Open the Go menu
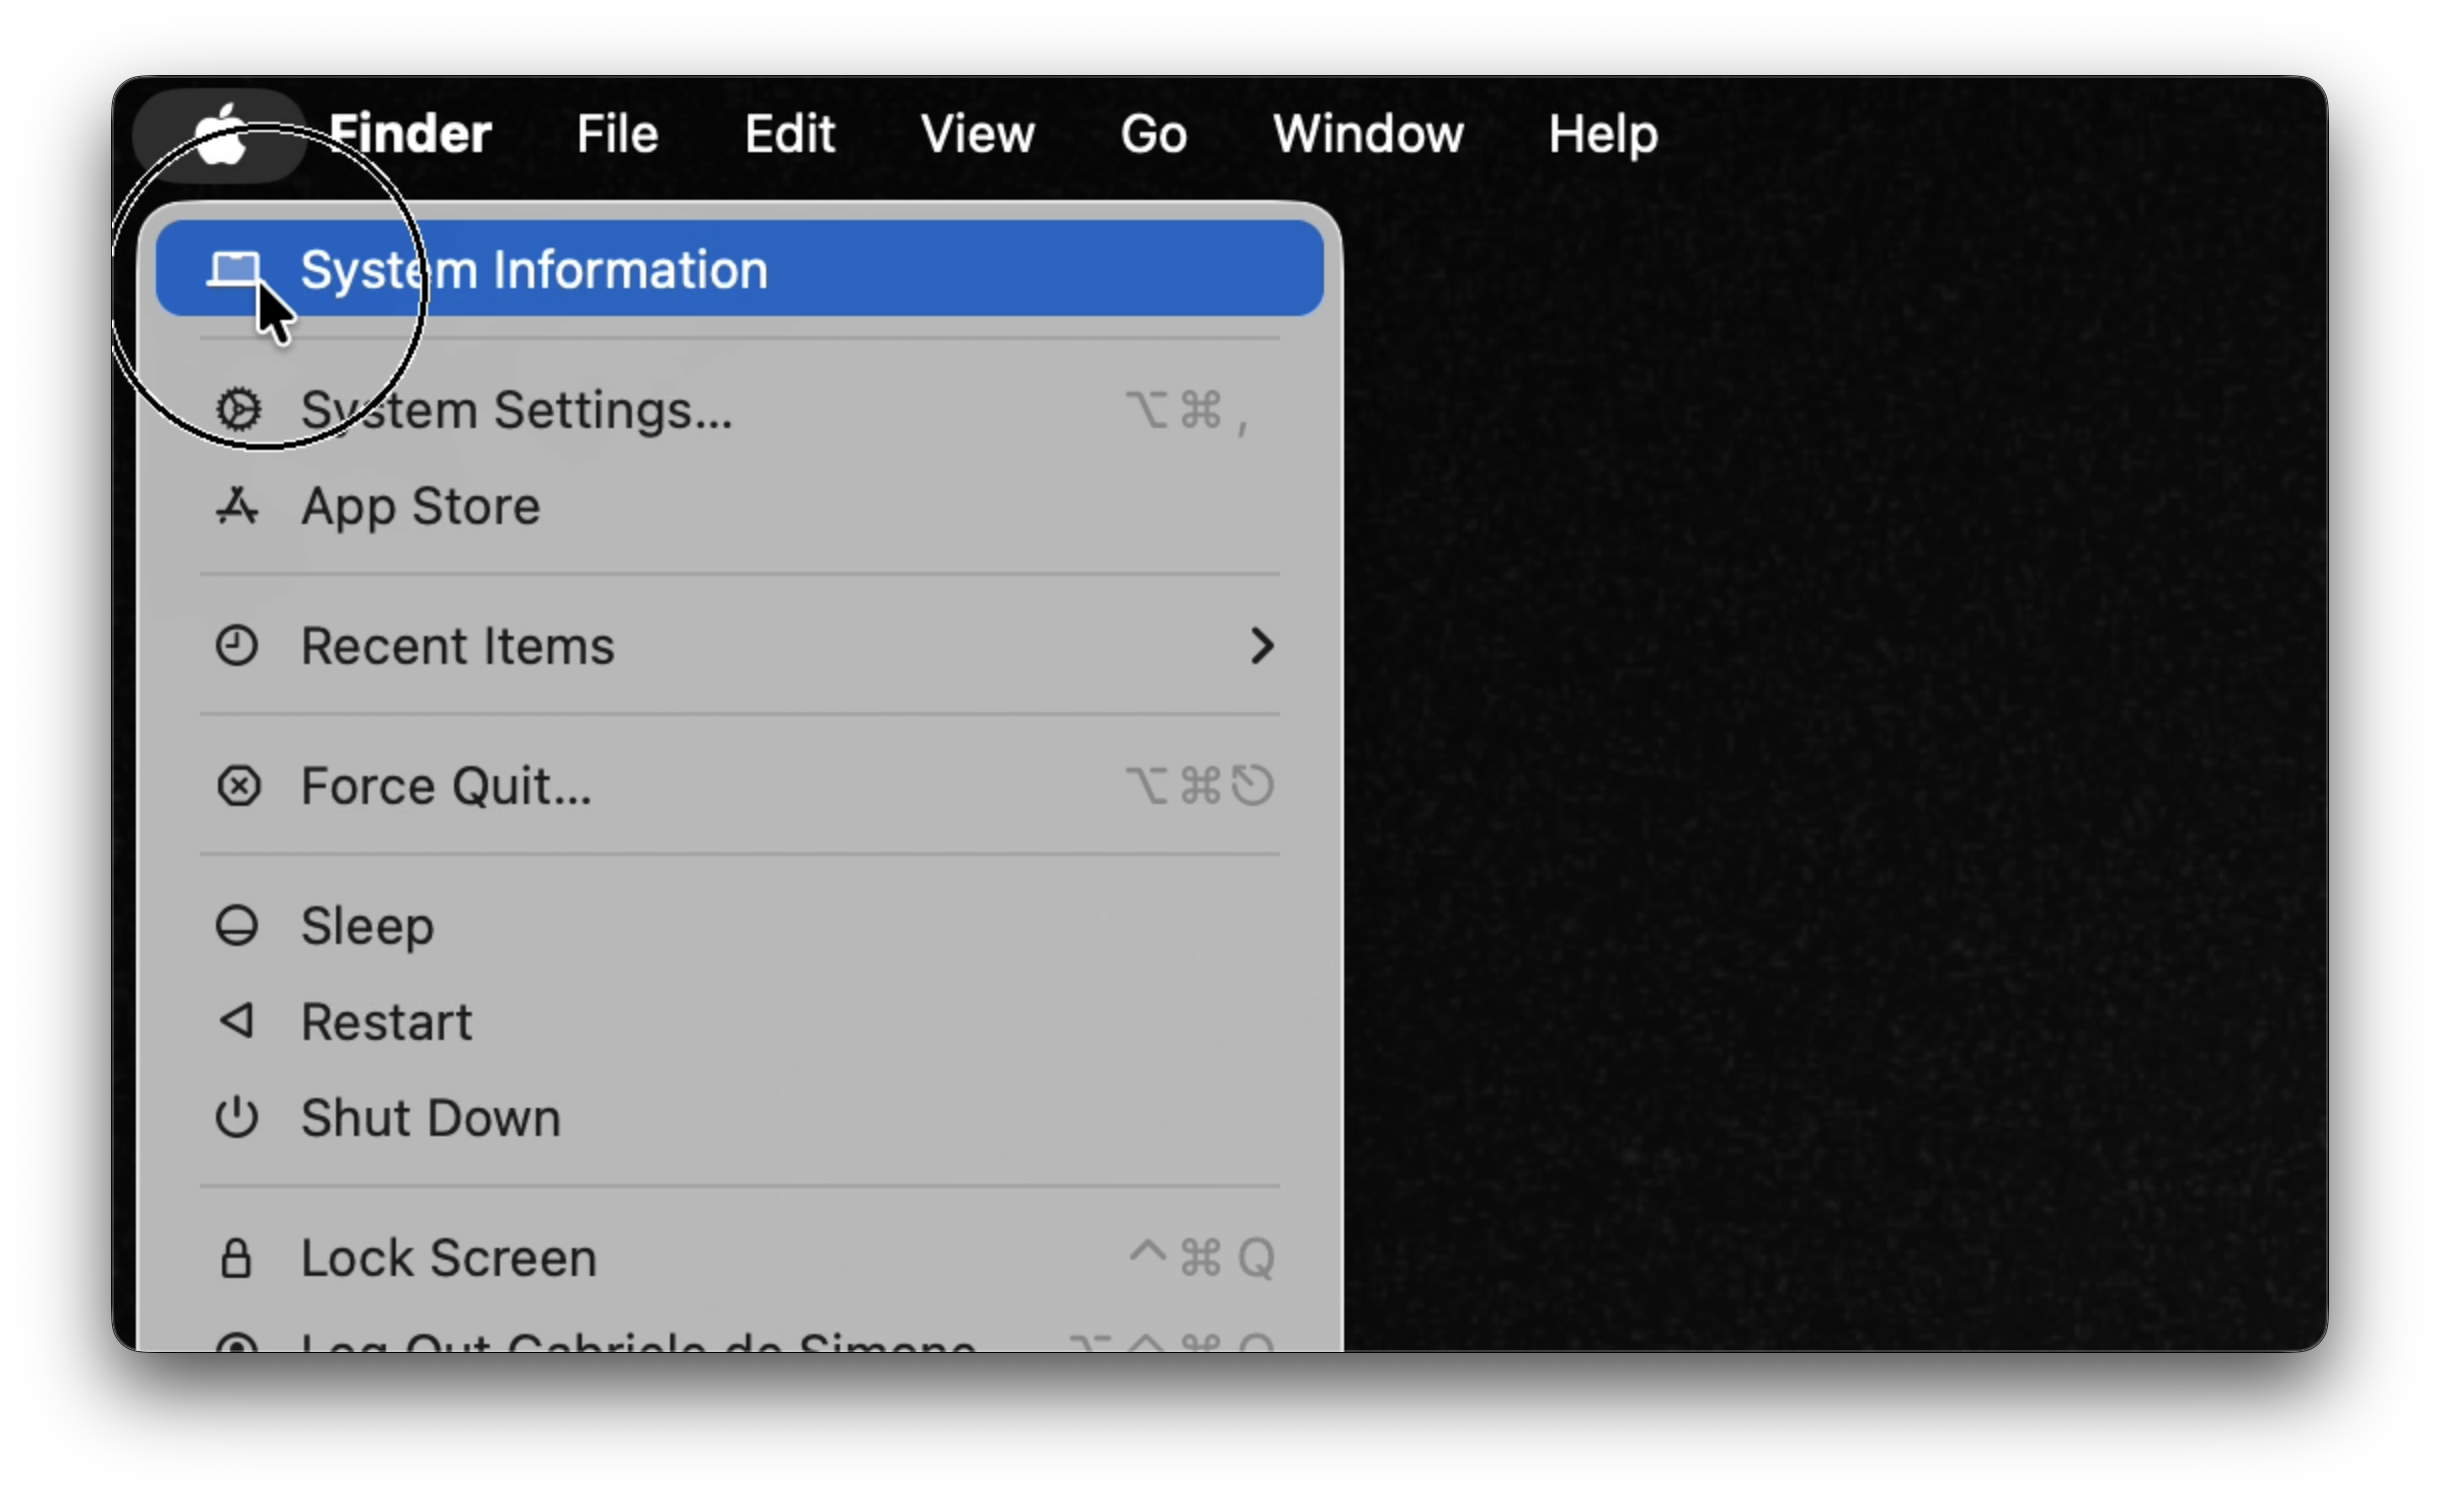This screenshot has width=2440, height=1500. pyautogui.click(x=1153, y=134)
